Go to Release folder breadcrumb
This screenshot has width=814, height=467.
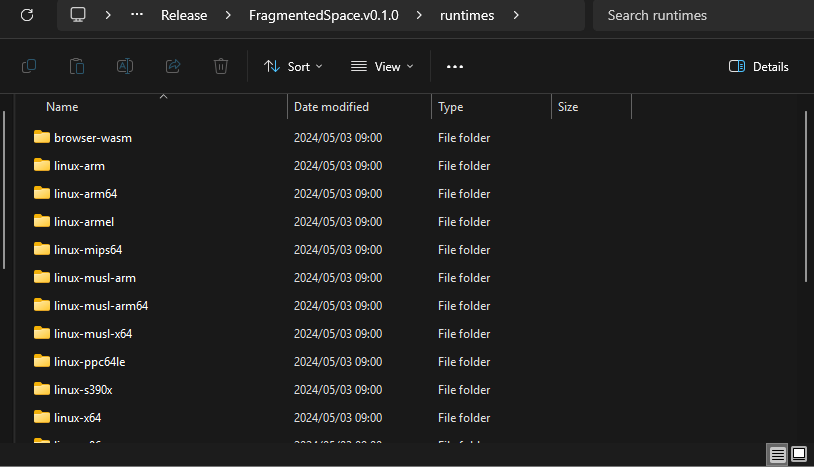184,16
